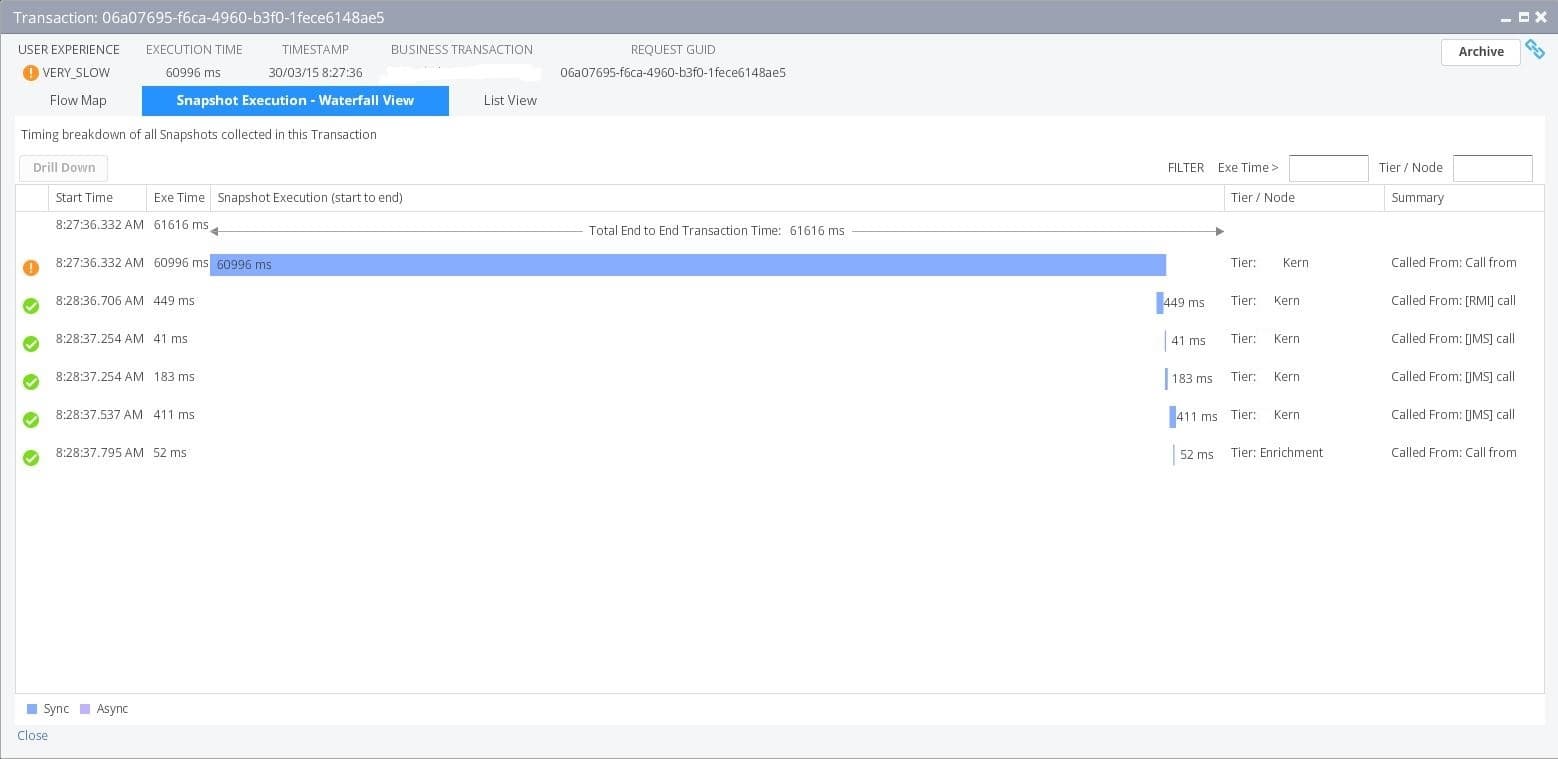Viewport: 1558px width, 759px height.
Task: Click the Async legend color swatch
Action: pyautogui.click(x=85, y=709)
